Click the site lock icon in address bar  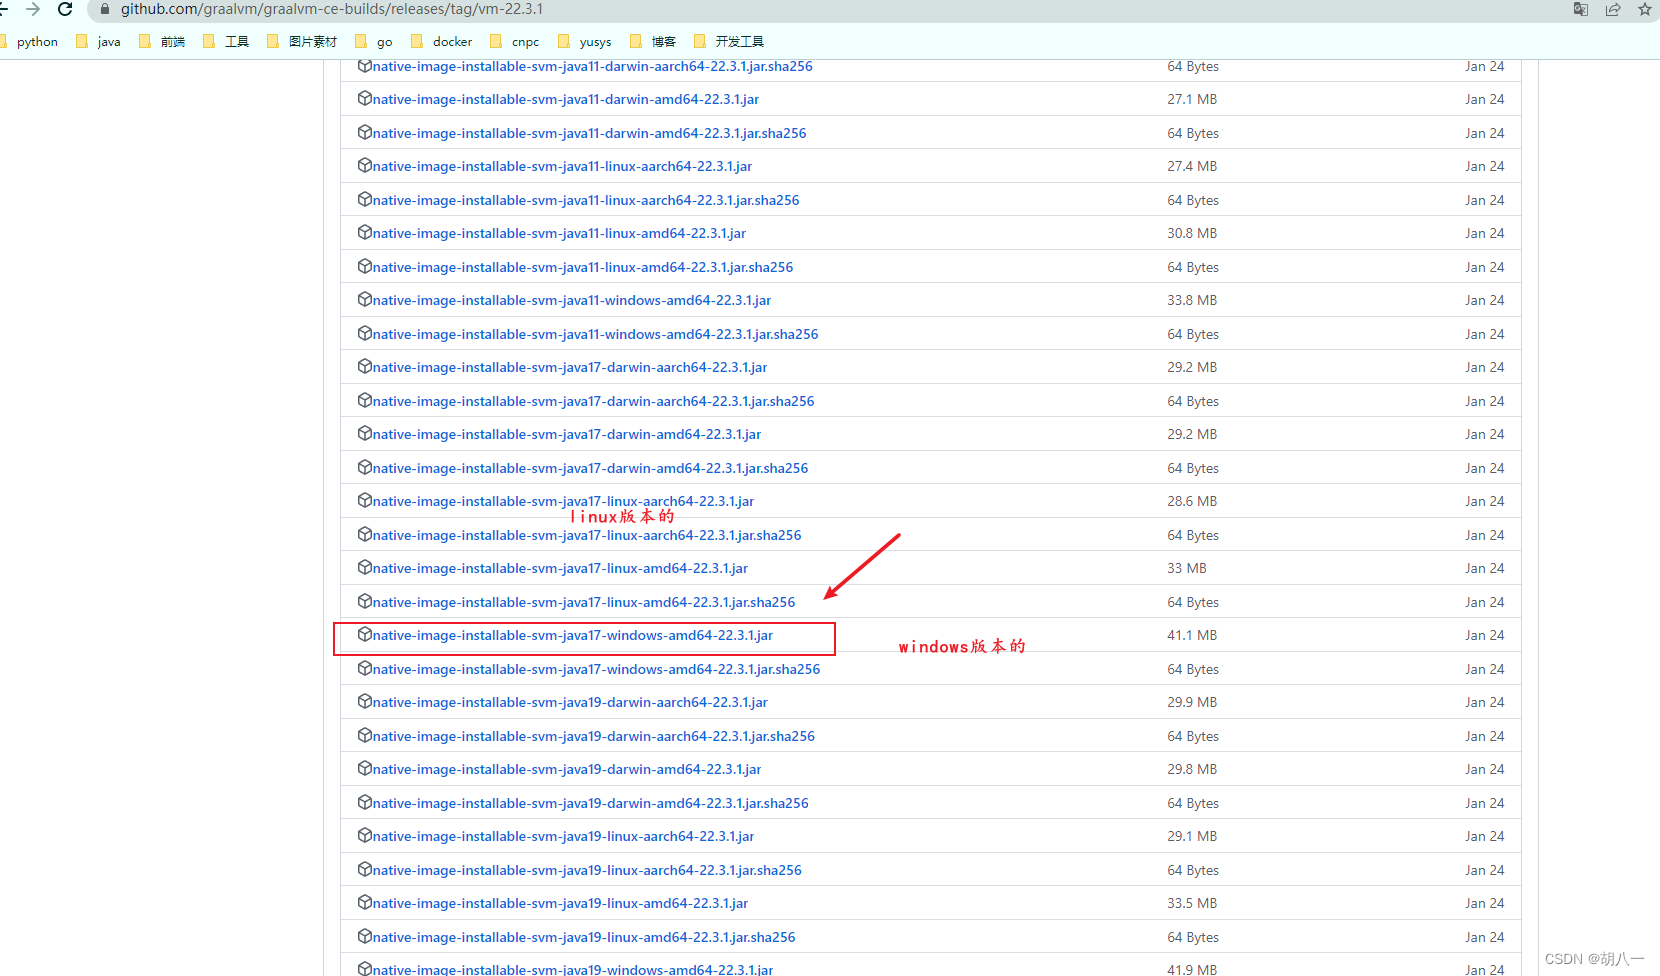click(x=105, y=9)
